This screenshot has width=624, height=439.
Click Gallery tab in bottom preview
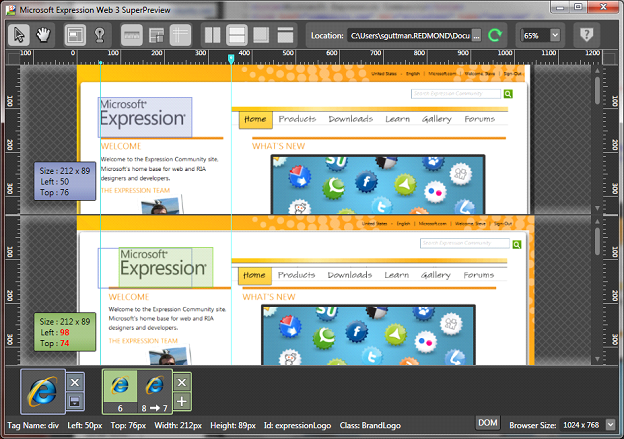[436, 275]
